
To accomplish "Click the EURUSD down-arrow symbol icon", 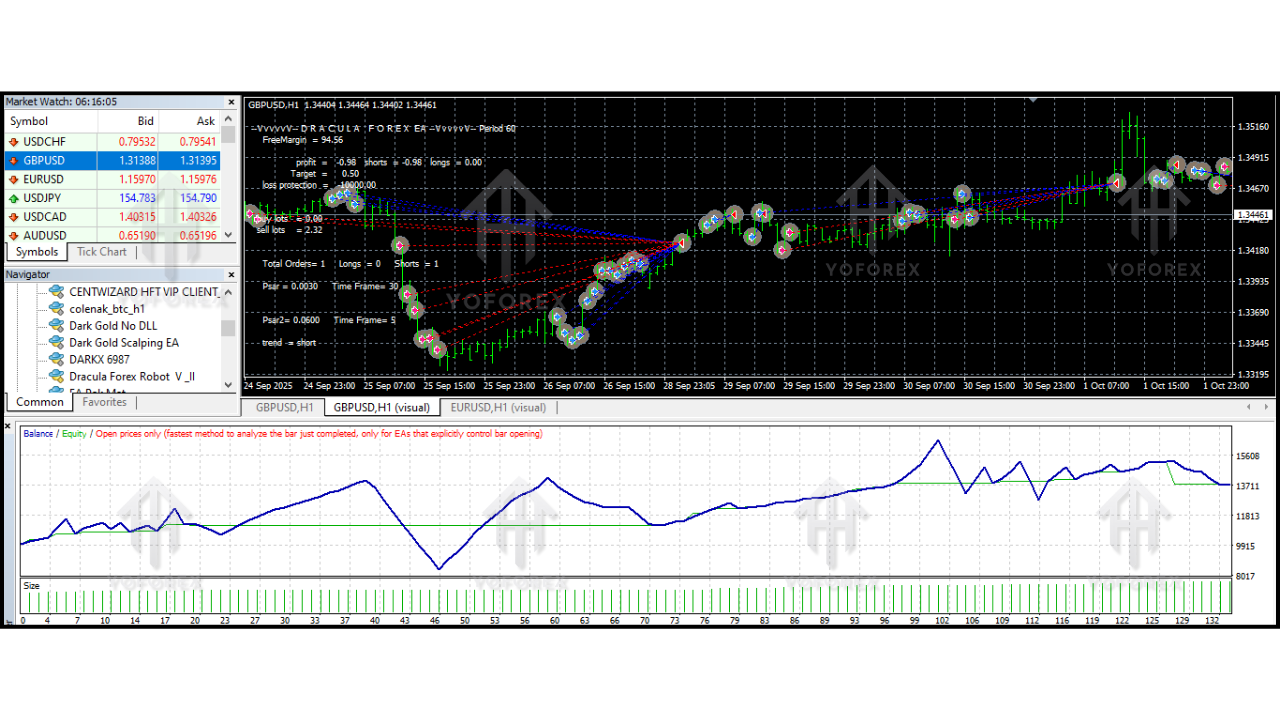I will 14,179.
